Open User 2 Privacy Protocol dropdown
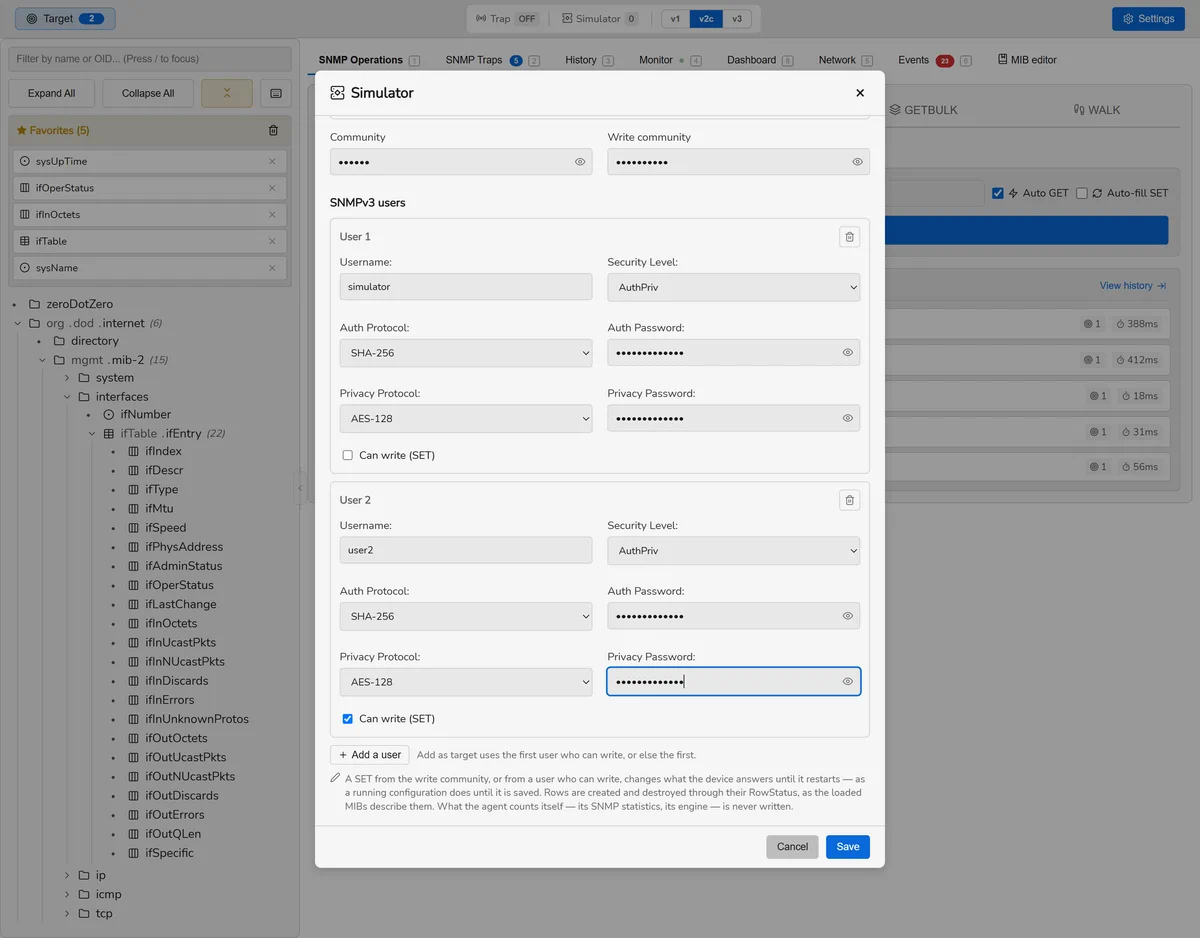This screenshot has width=1200, height=938. [x=466, y=682]
